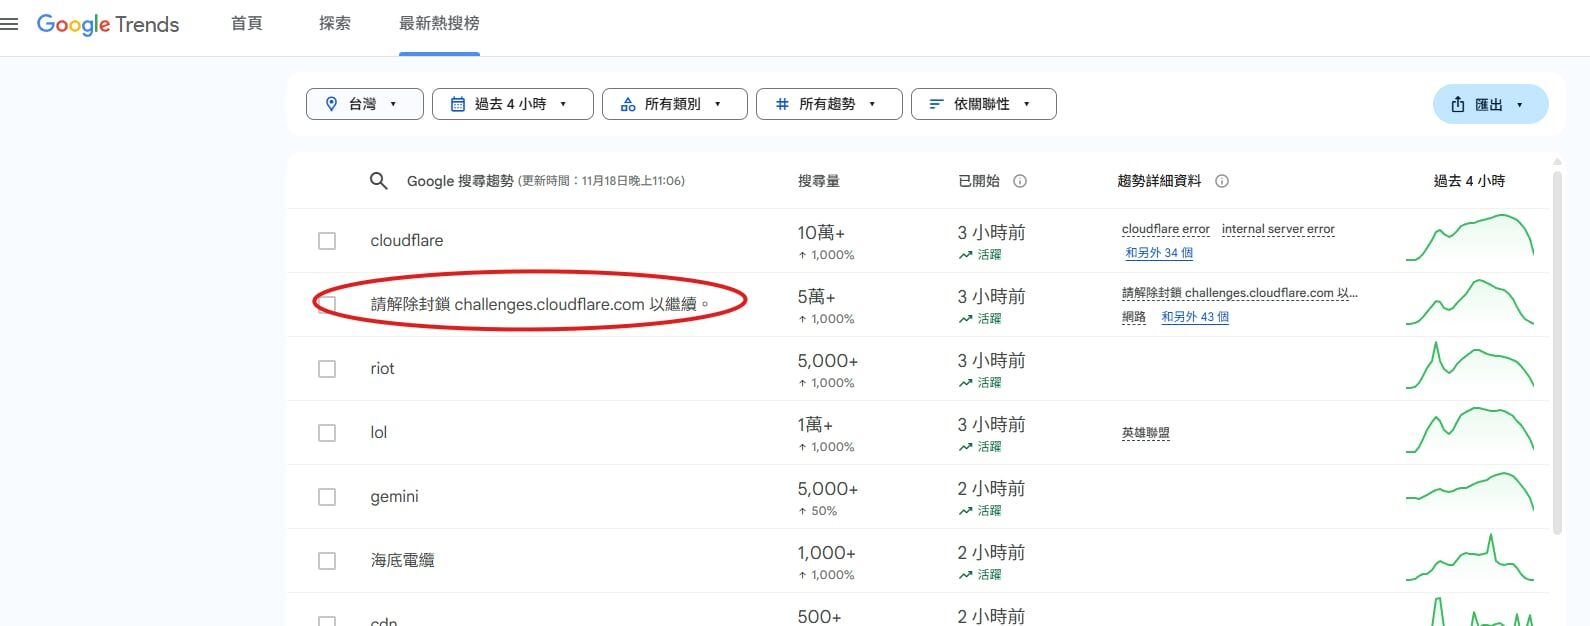Click the 請解除封鎖 challenges.cloudflare.com trend title
This screenshot has width=1590, height=626.
point(540,304)
